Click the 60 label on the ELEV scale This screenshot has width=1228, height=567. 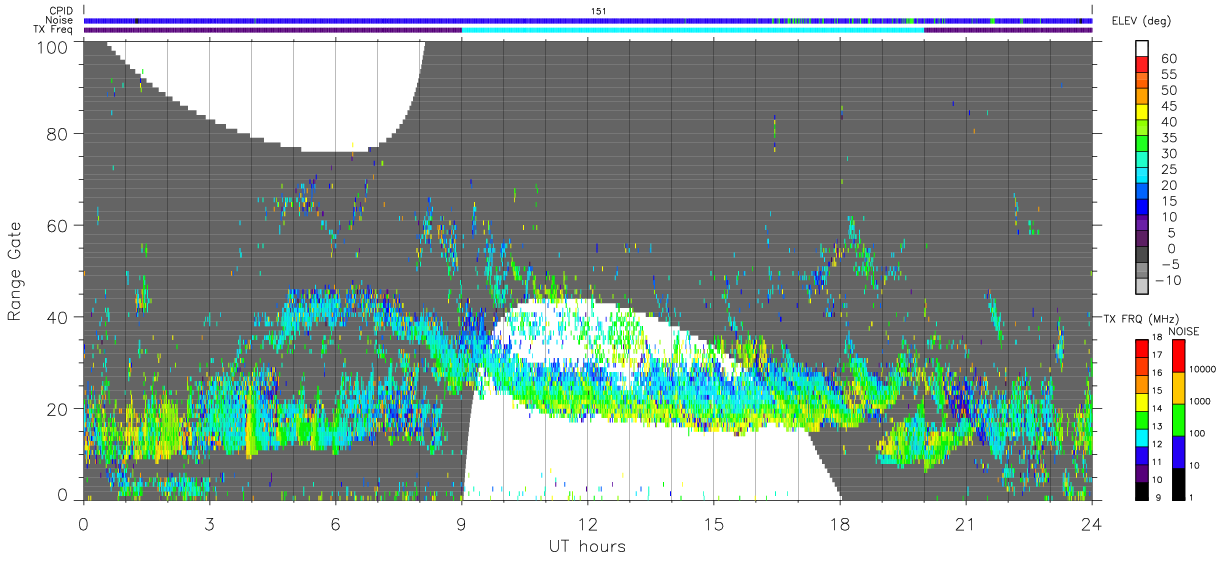tap(1168, 58)
